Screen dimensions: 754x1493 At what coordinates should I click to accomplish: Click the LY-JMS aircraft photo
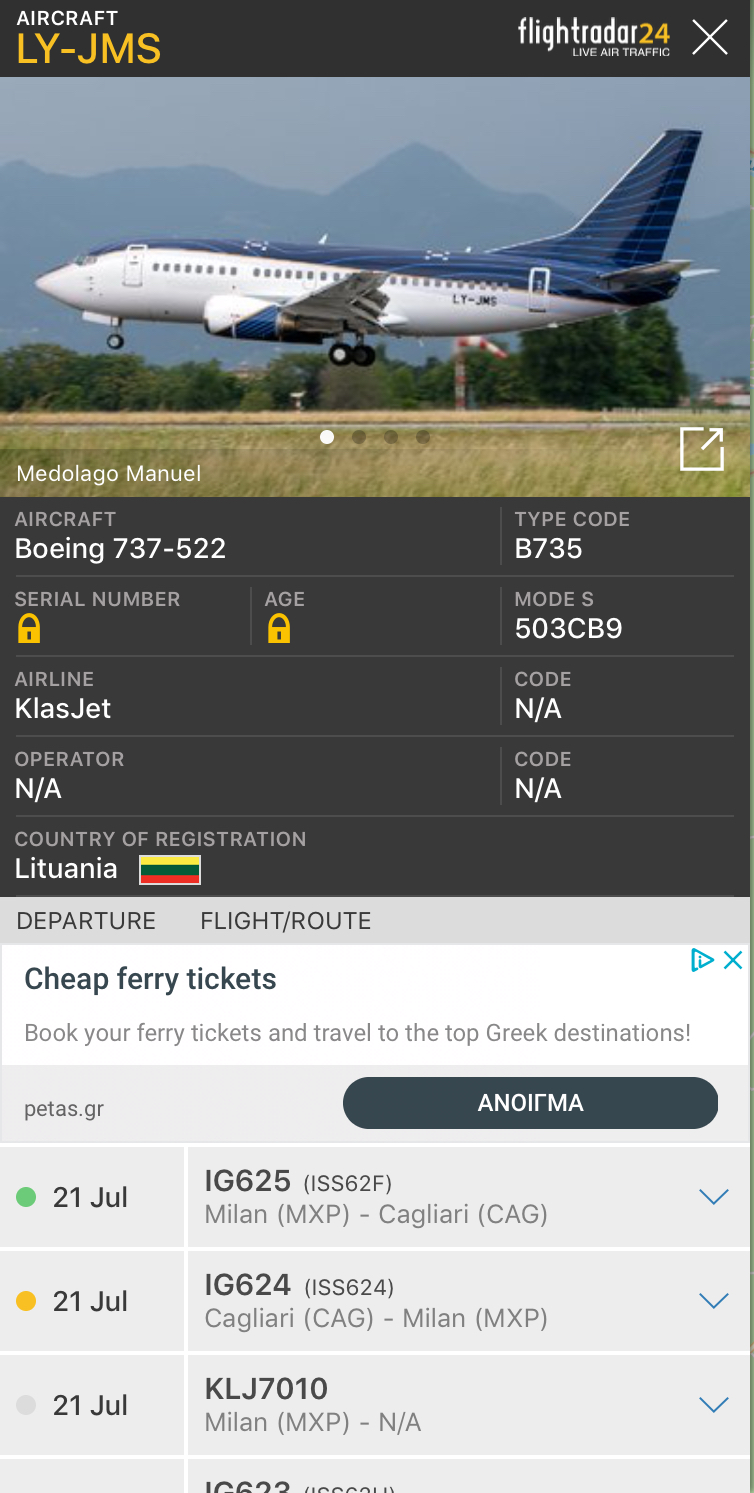[x=375, y=280]
